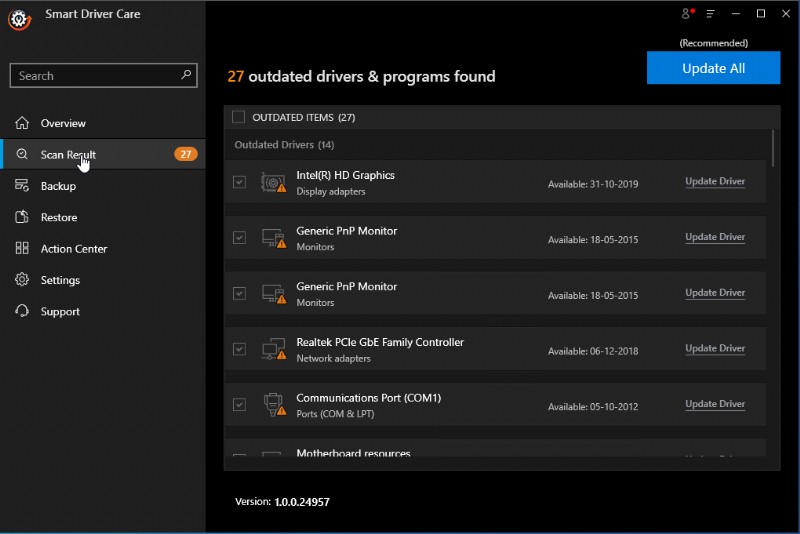Uncheck the Realtek PCIe GbE checkbox
This screenshot has height=534, width=800.
(238, 349)
